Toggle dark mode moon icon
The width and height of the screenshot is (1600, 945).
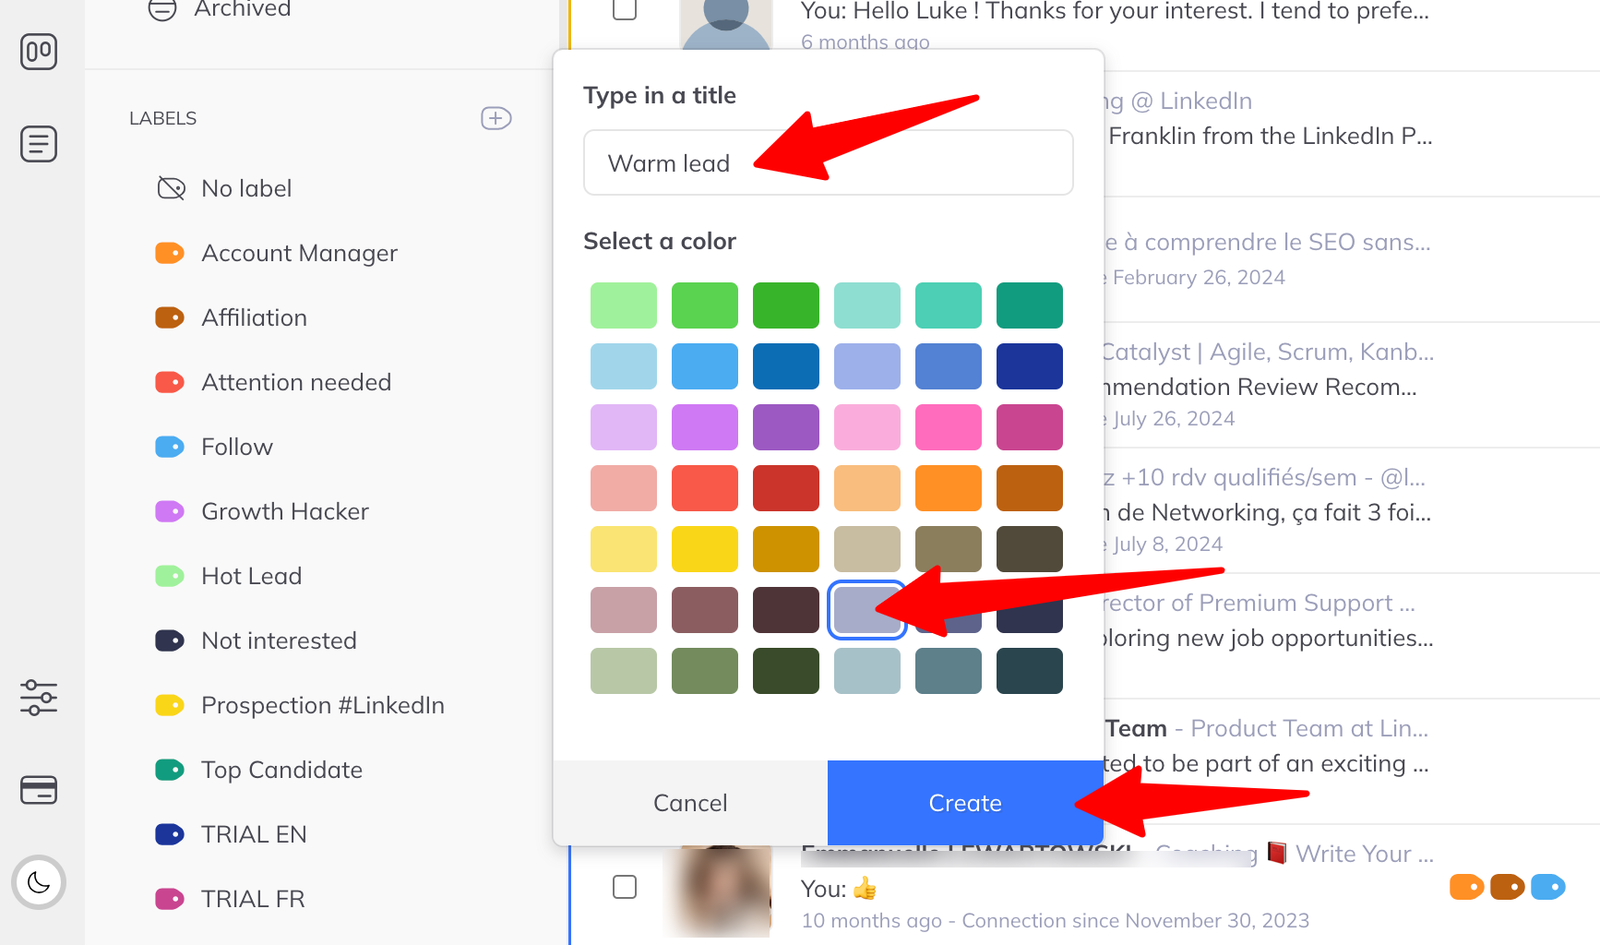pos(39,882)
